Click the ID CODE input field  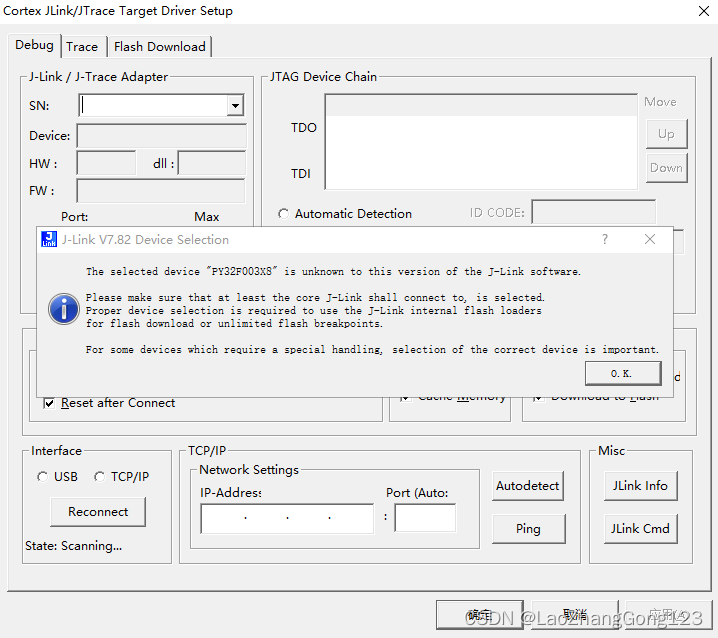[x=593, y=212]
